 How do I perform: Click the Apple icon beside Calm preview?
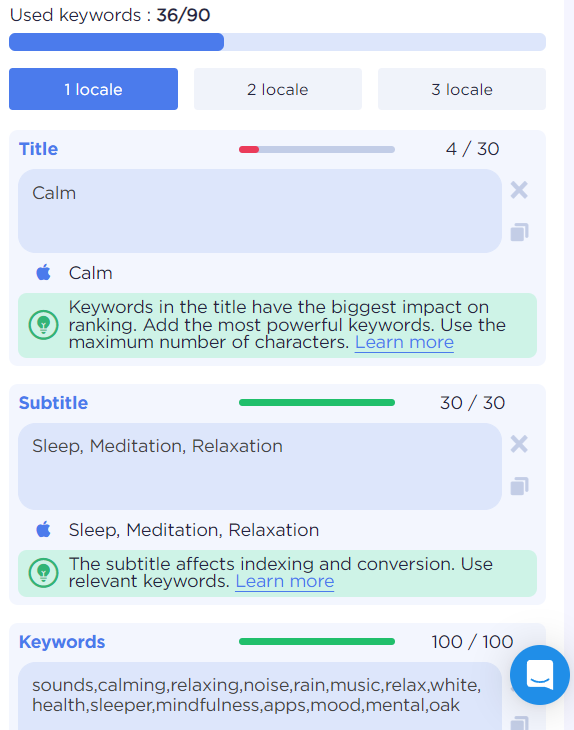click(x=43, y=272)
